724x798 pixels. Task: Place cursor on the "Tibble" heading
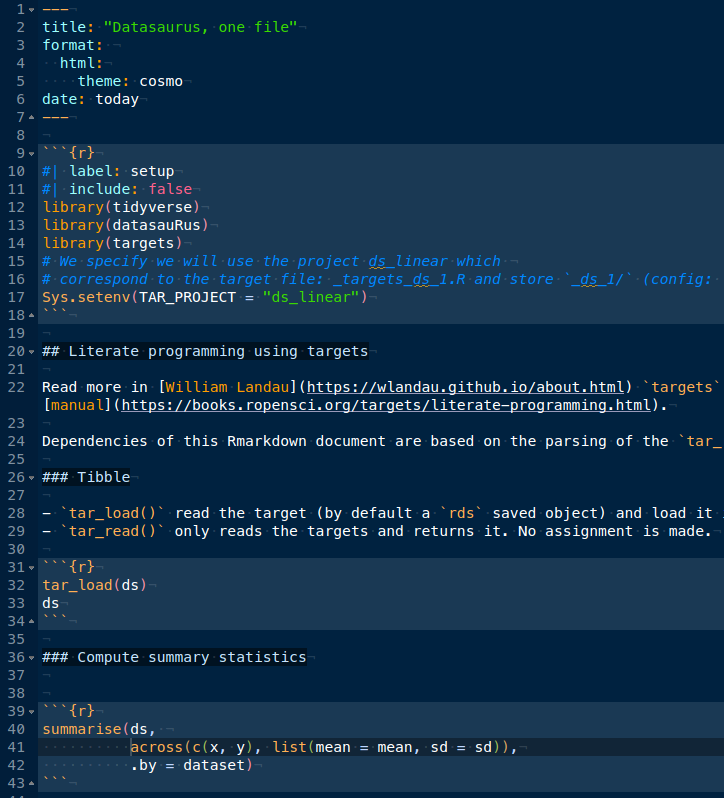pyautogui.click(x=104, y=477)
